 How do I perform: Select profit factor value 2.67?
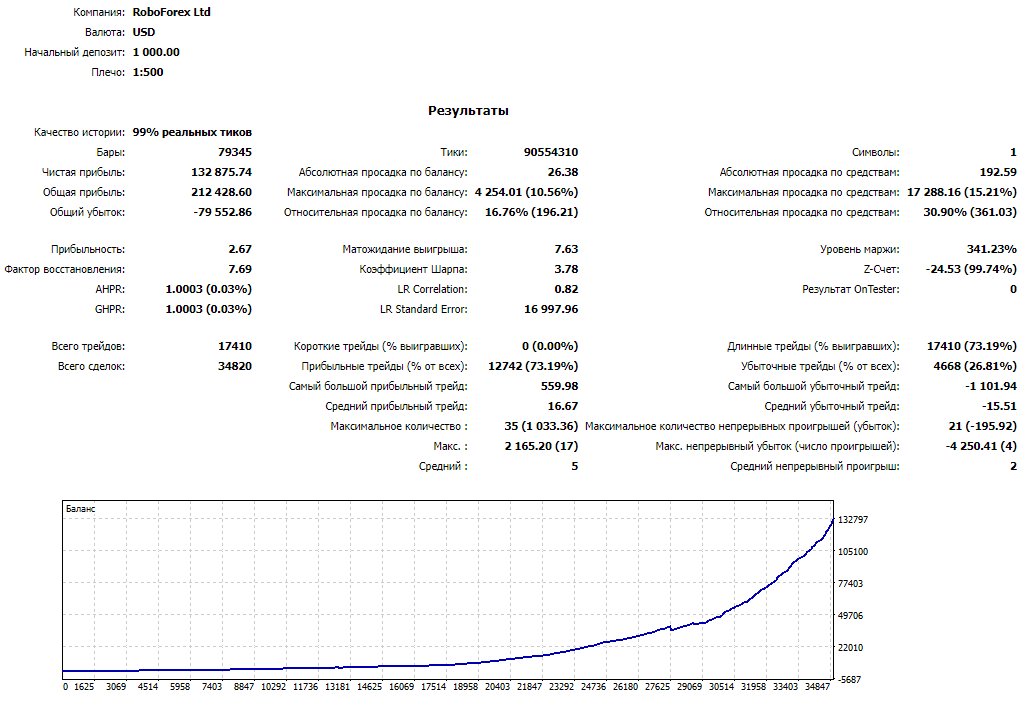240,249
